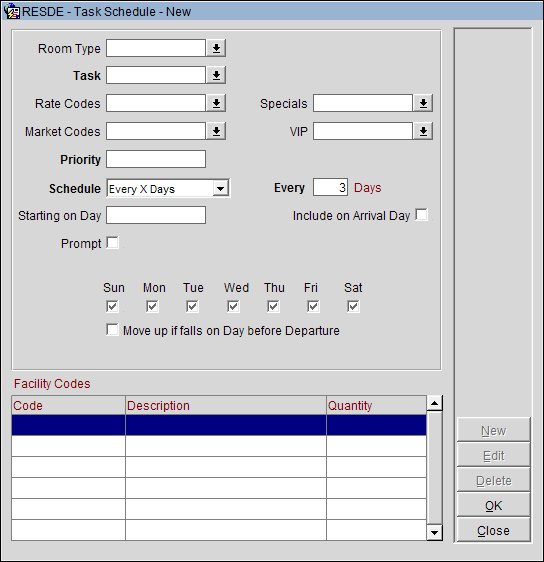Click the Facility Codes scroll down arrow
Screen dimensions: 544x562
[x=435, y=533]
